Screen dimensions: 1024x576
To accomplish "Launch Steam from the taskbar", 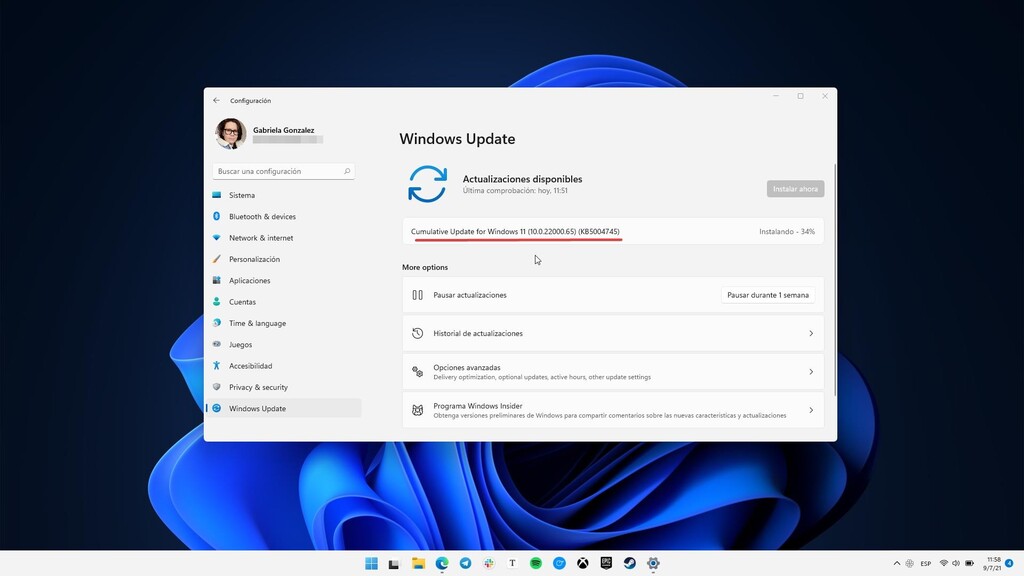I will 630,563.
